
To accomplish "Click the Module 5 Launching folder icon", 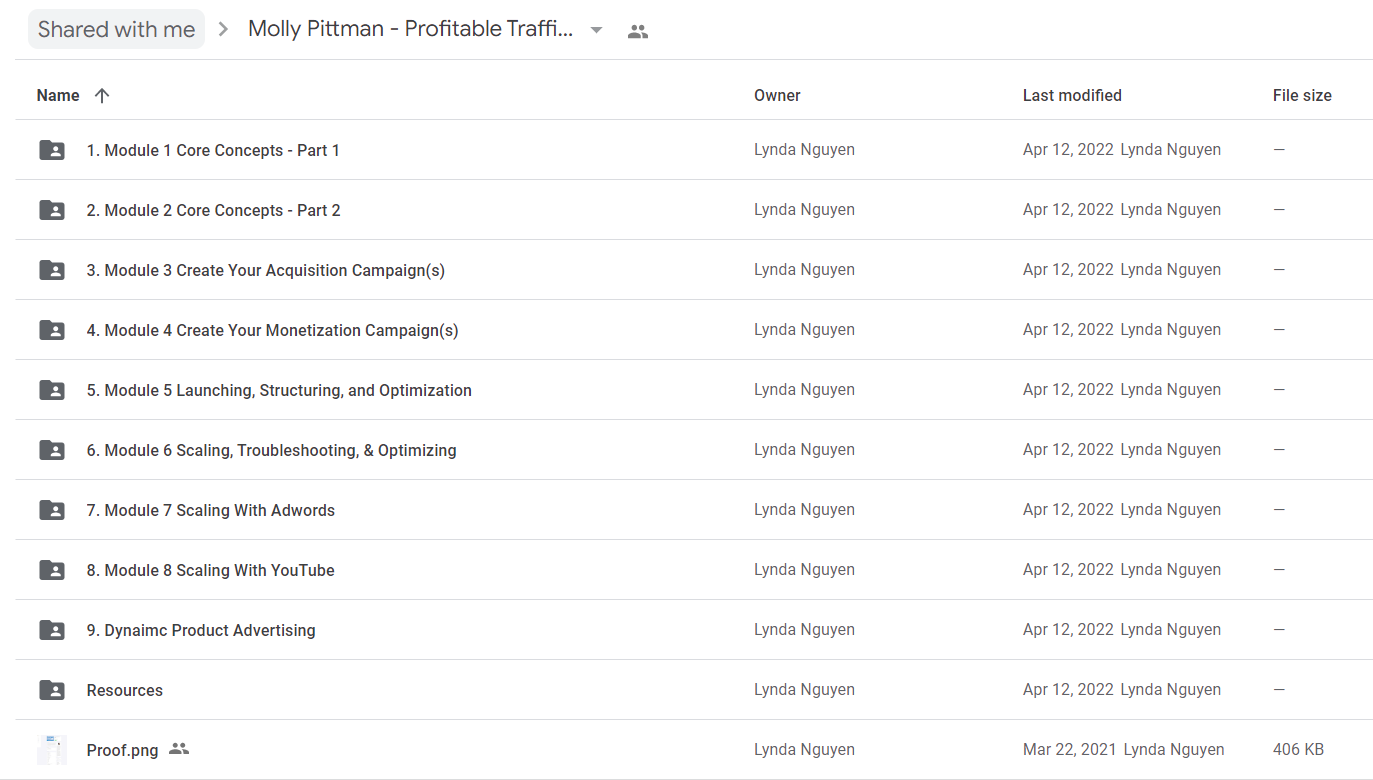I will click(52, 390).
